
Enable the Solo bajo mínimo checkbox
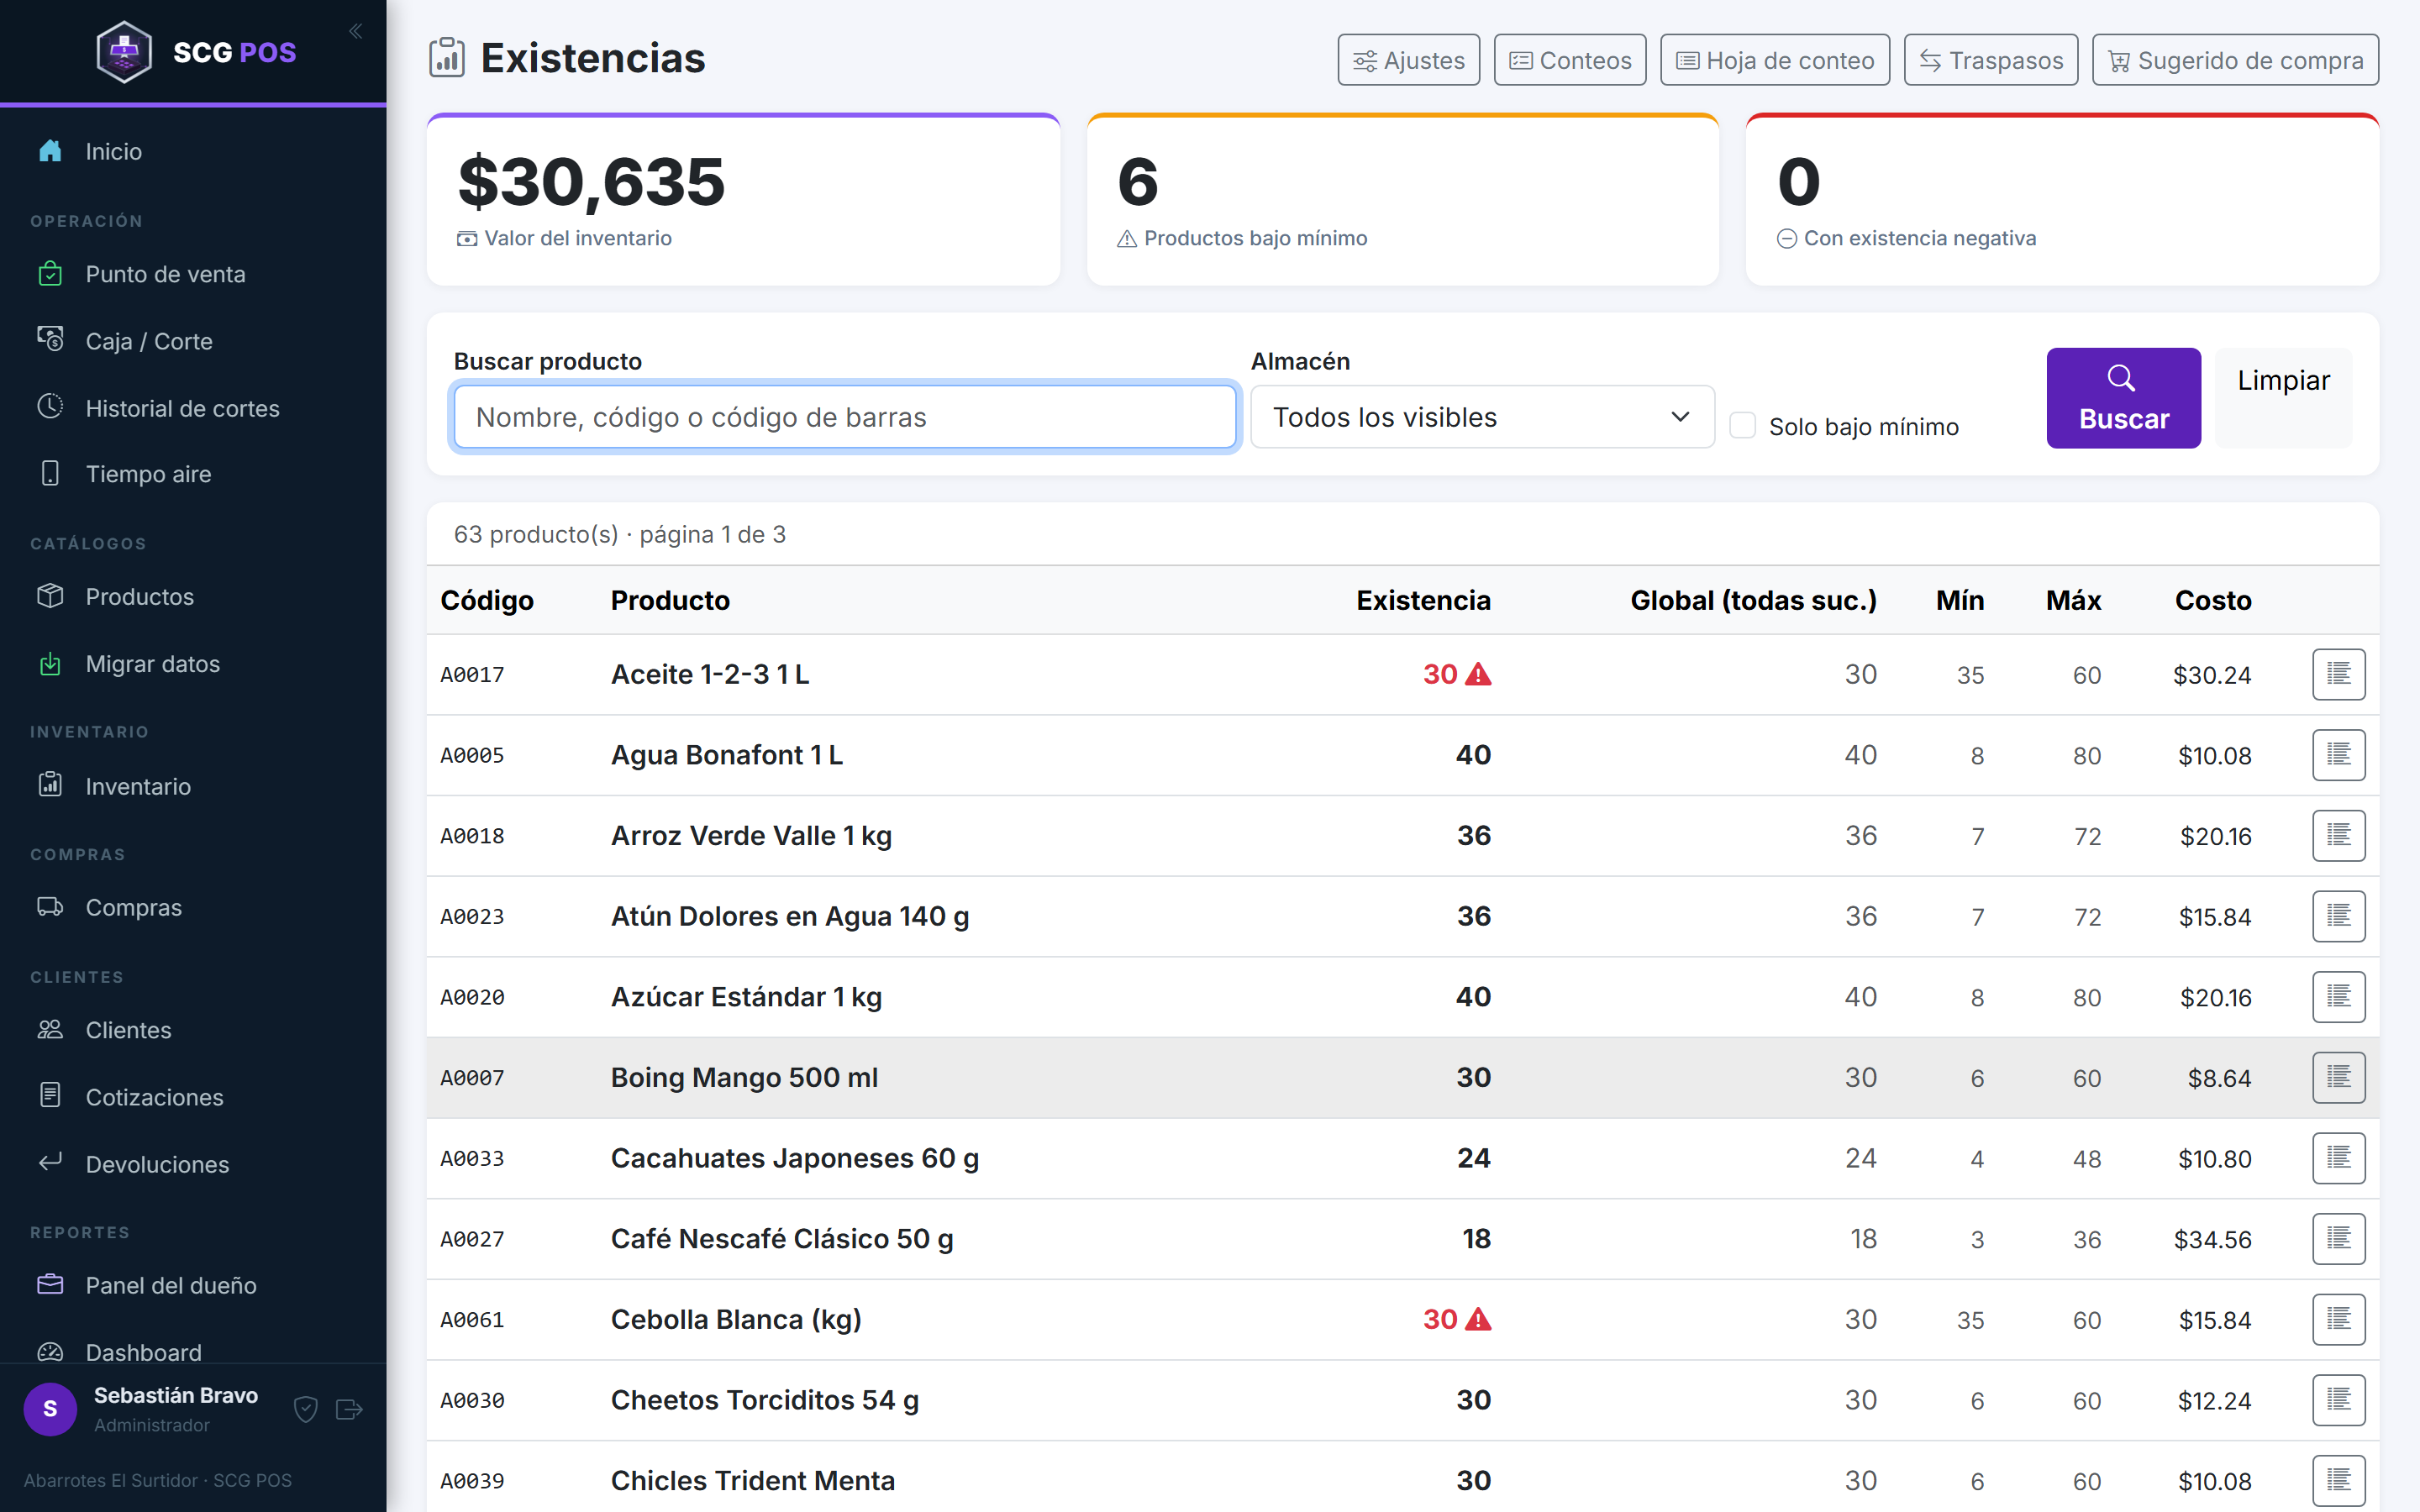coord(1743,425)
